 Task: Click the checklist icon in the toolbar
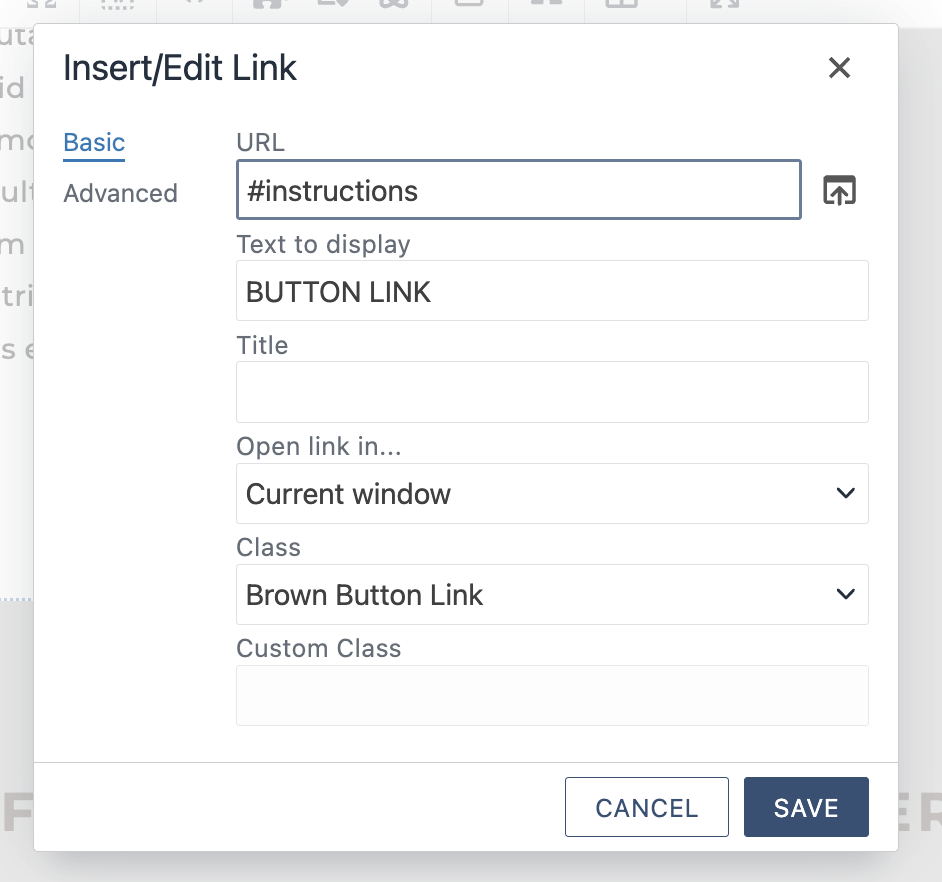coord(328,5)
